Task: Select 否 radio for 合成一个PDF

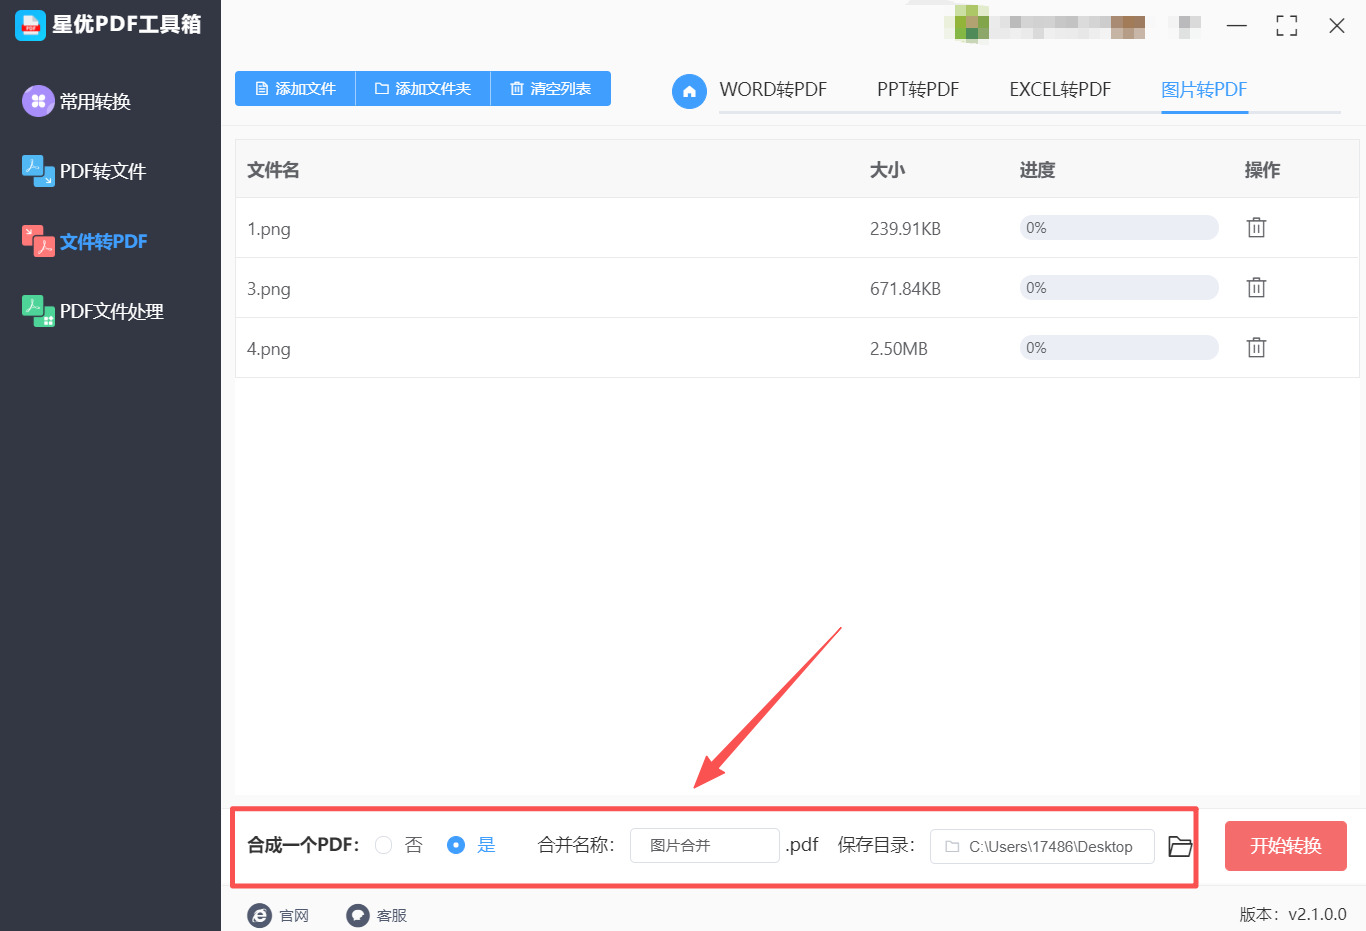Action: click(384, 845)
